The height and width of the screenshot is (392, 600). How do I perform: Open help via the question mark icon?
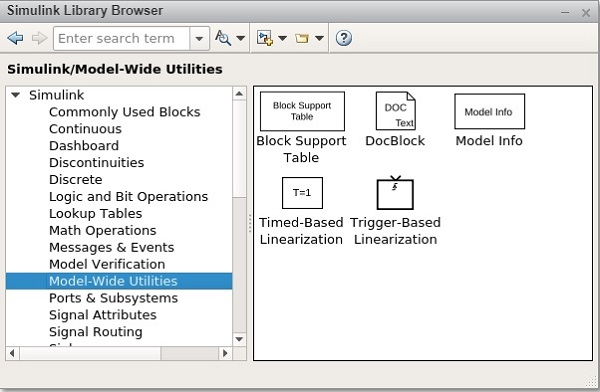point(344,38)
